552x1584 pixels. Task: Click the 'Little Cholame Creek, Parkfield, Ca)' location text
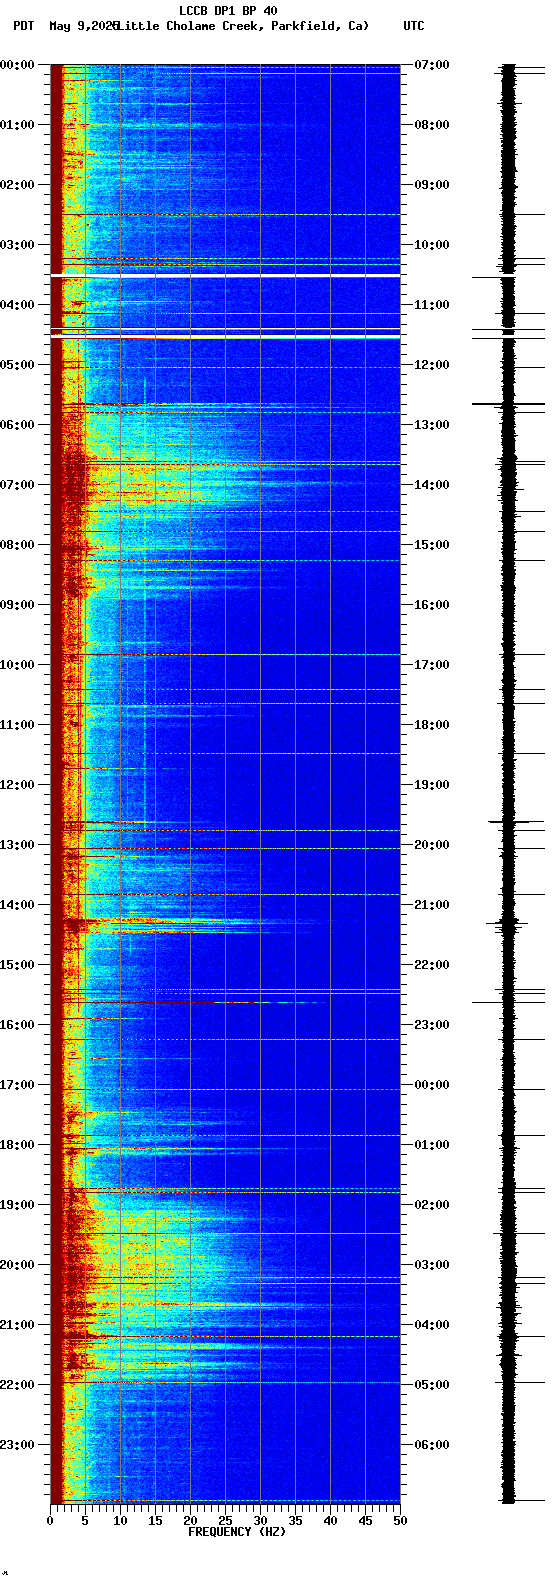[243, 26]
